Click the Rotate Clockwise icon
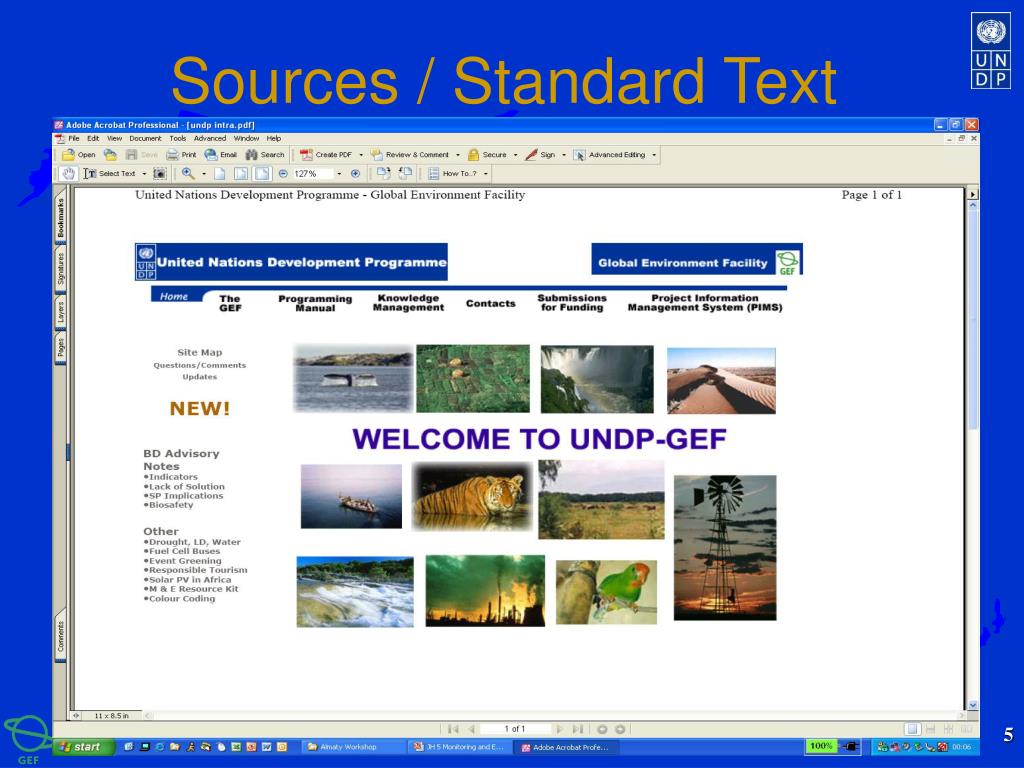1024x768 pixels. pos(384,174)
